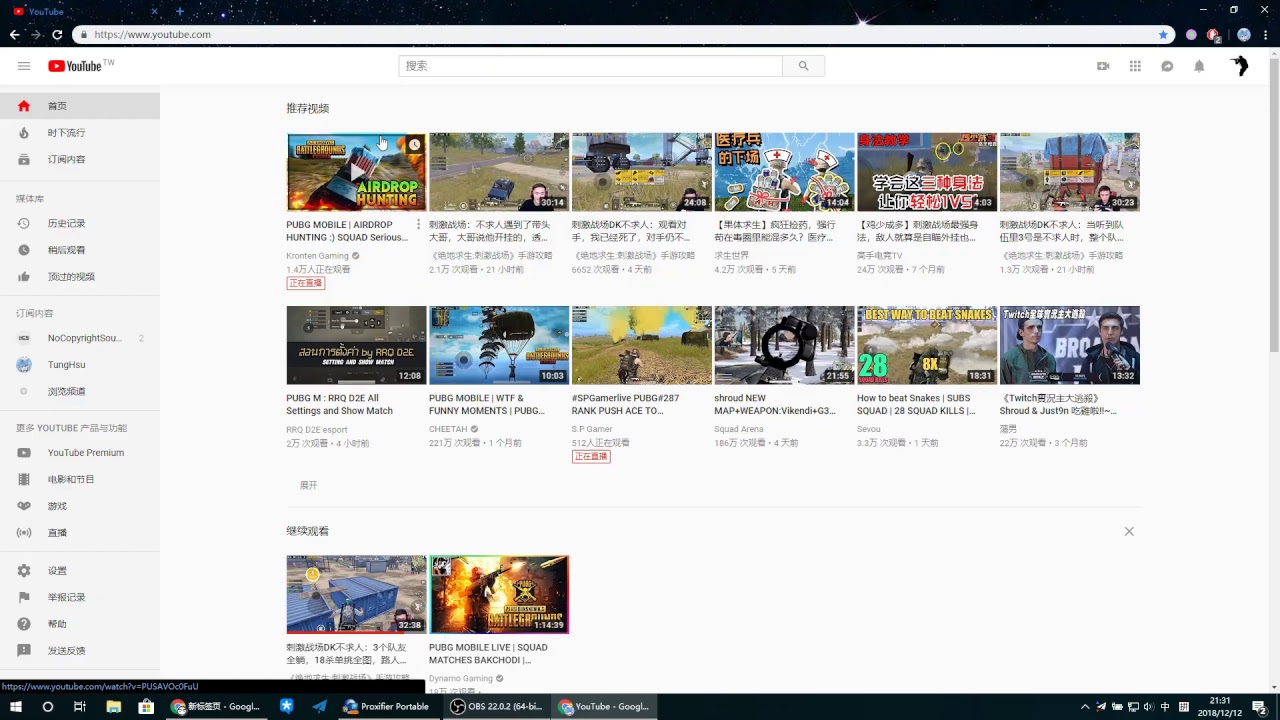Reload the page in the browser

(57, 34)
